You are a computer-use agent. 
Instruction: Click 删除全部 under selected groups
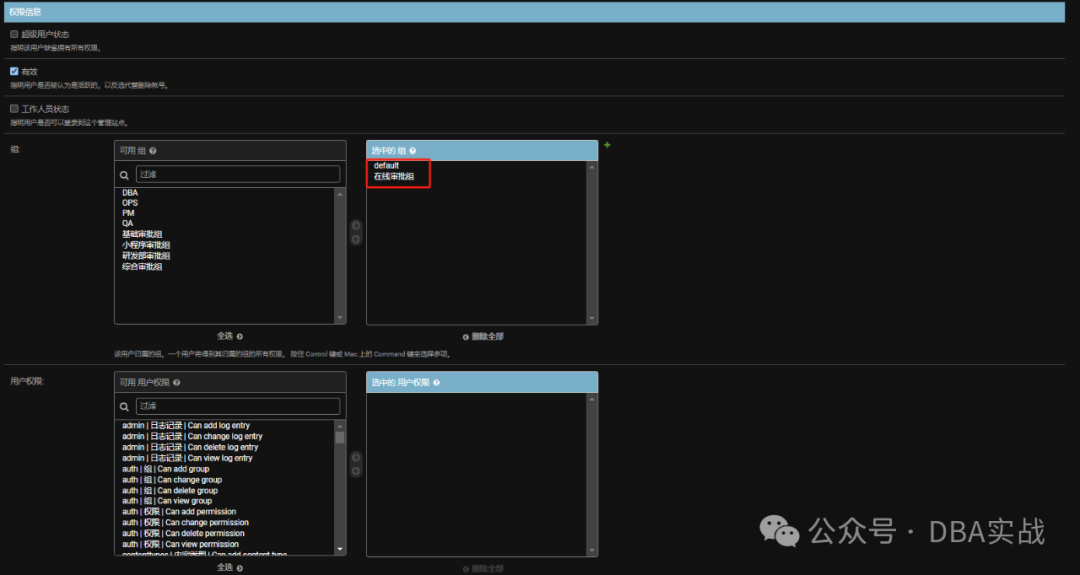coord(484,337)
